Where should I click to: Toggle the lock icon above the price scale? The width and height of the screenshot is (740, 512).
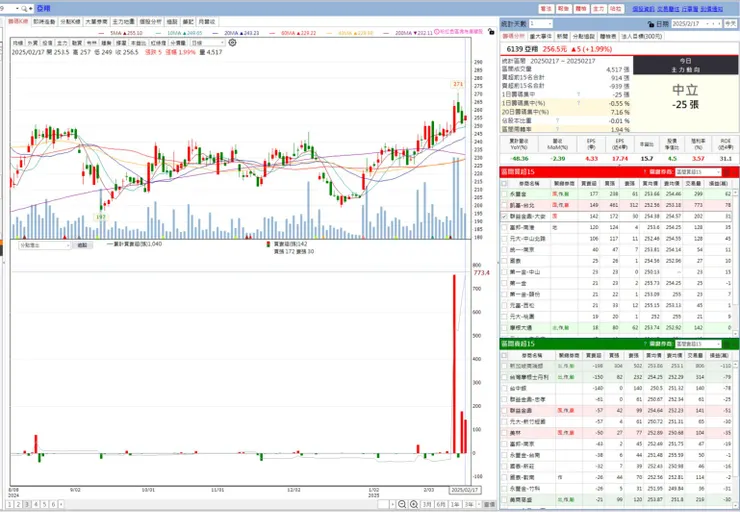pos(491,32)
